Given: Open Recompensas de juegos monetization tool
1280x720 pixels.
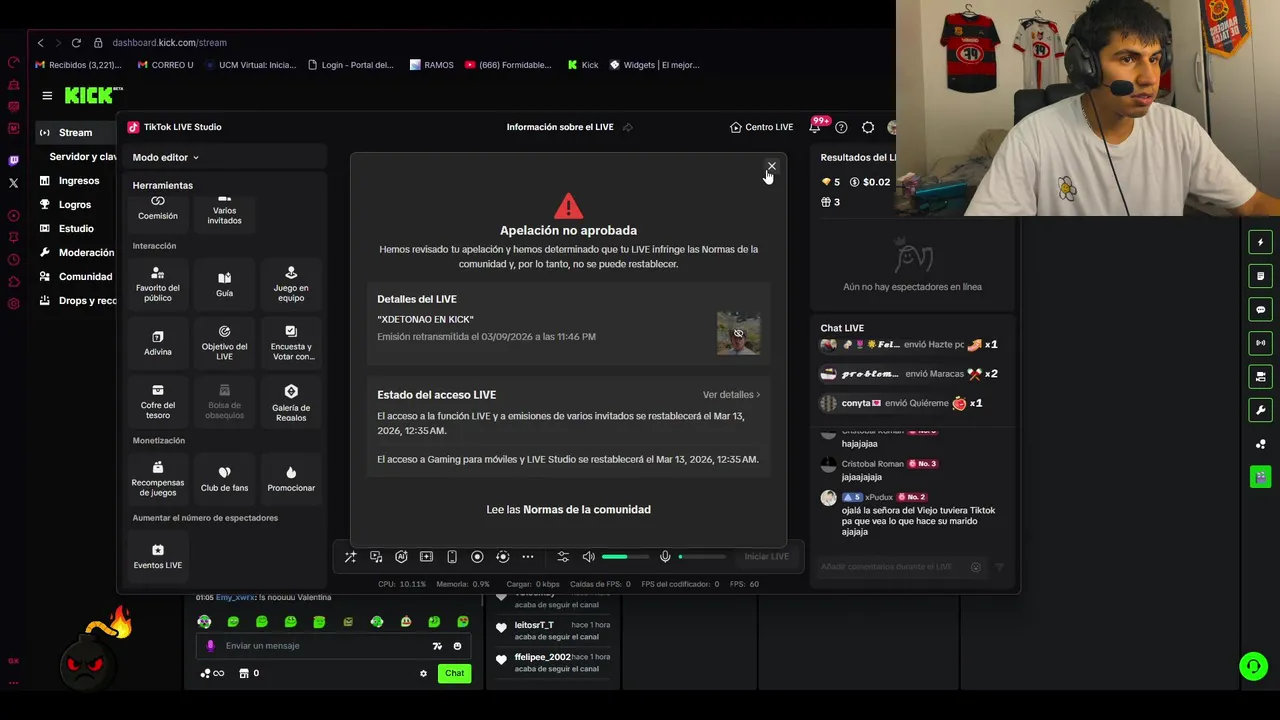Looking at the screenshot, I should (x=158, y=478).
